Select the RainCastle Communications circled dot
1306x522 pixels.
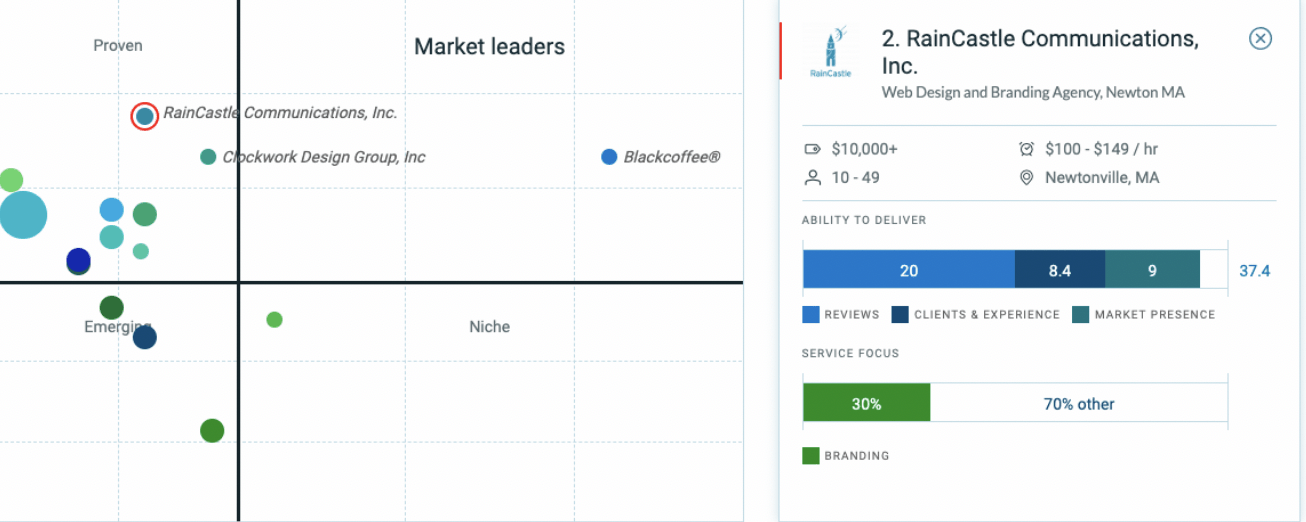[x=145, y=116]
